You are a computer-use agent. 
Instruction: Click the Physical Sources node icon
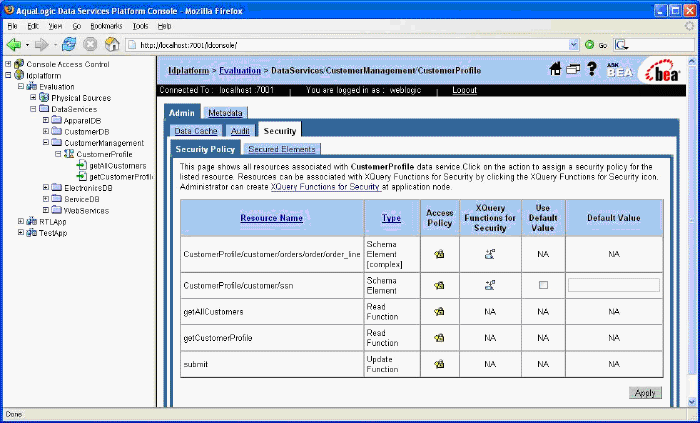(x=44, y=97)
